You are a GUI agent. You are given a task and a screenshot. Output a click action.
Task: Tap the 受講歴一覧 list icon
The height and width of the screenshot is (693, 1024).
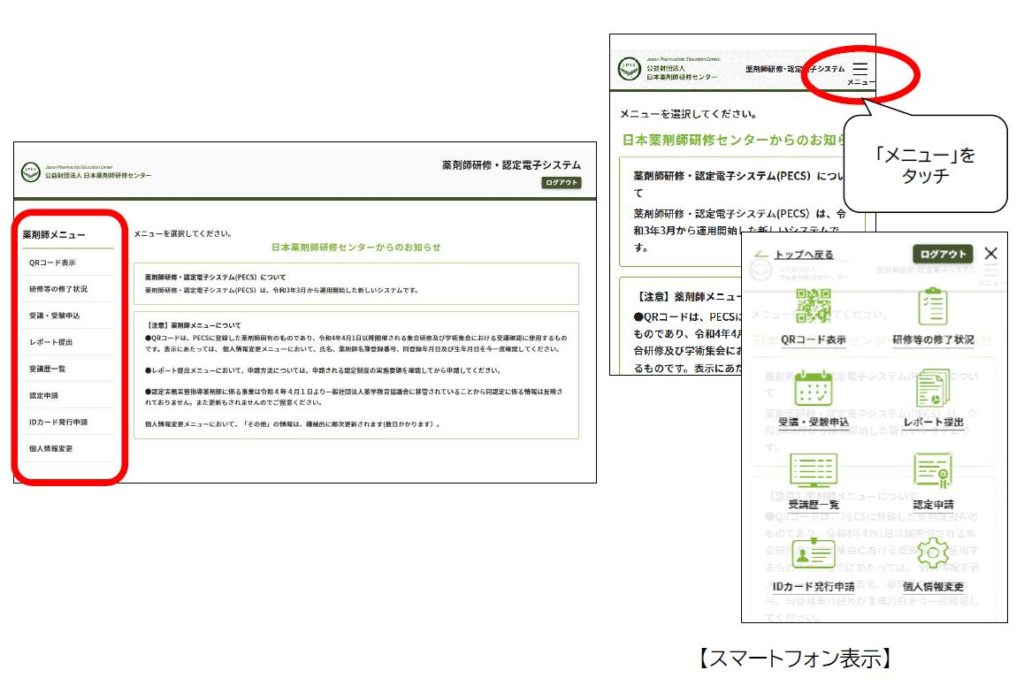coord(813,471)
